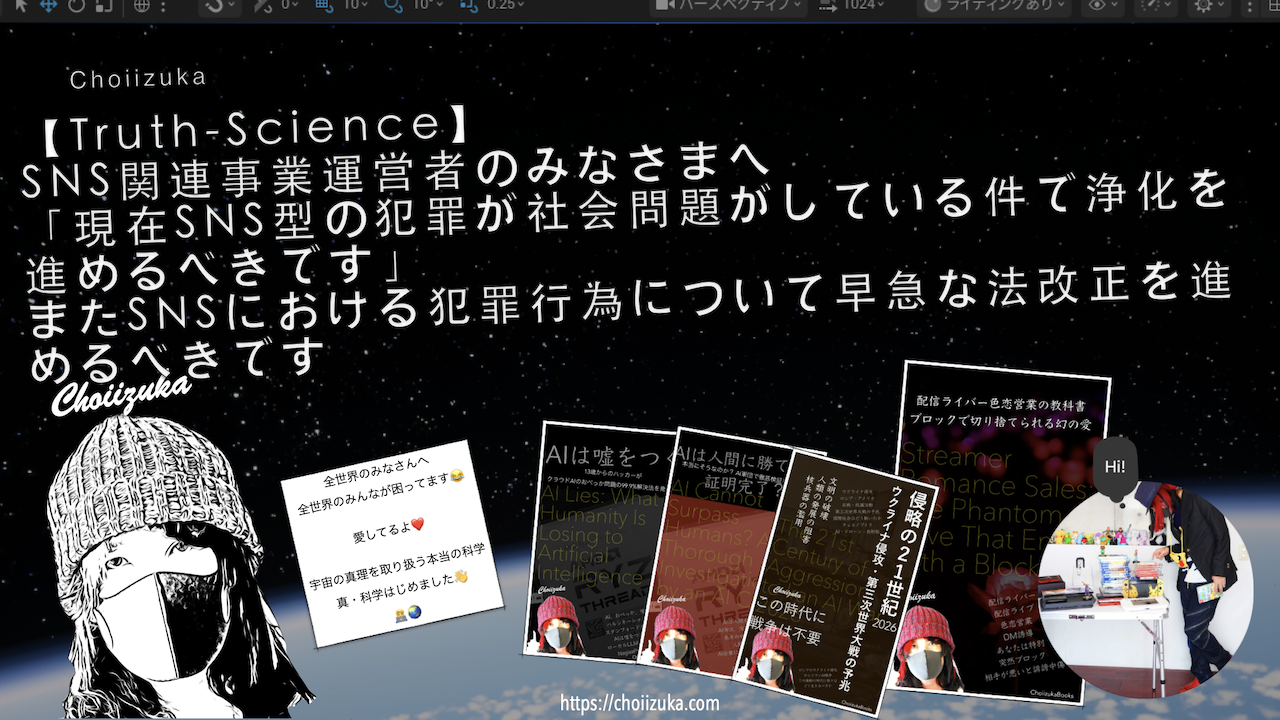Choose the Select objects cursor tool

pyautogui.click(x=22, y=5)
